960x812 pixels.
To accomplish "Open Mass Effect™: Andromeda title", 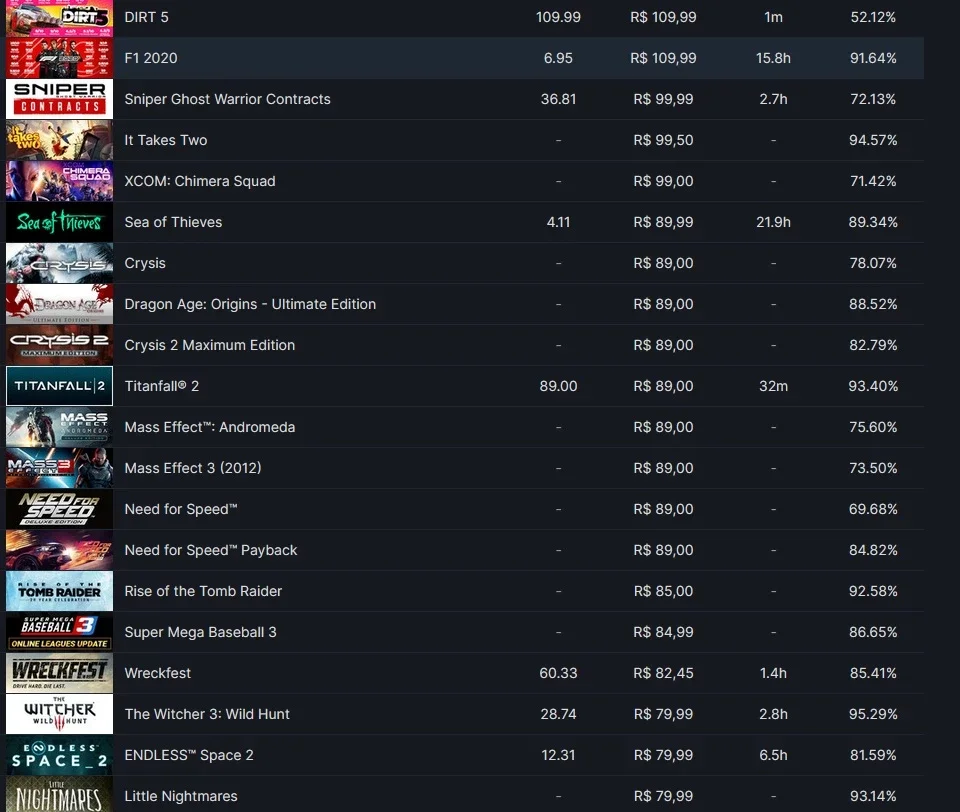I will point(209,427).
